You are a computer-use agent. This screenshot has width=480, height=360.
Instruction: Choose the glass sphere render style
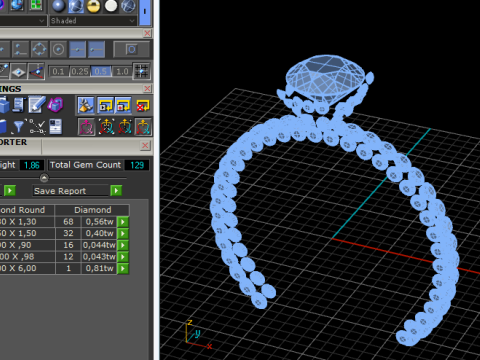(x=128, y=6)
